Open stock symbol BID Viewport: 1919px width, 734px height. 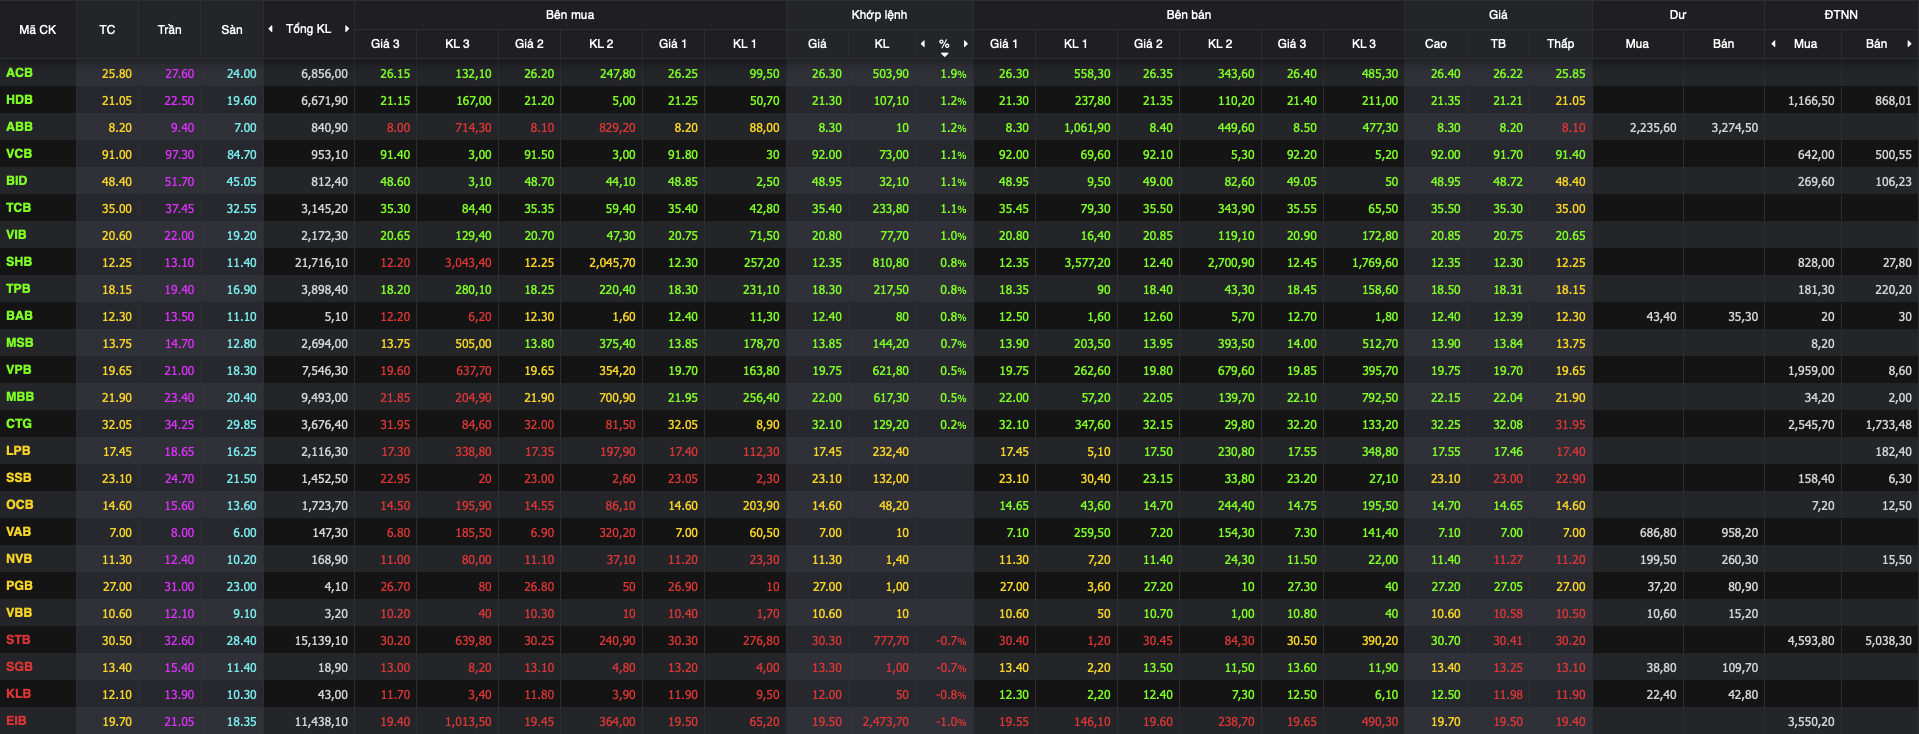click(17, 181)
